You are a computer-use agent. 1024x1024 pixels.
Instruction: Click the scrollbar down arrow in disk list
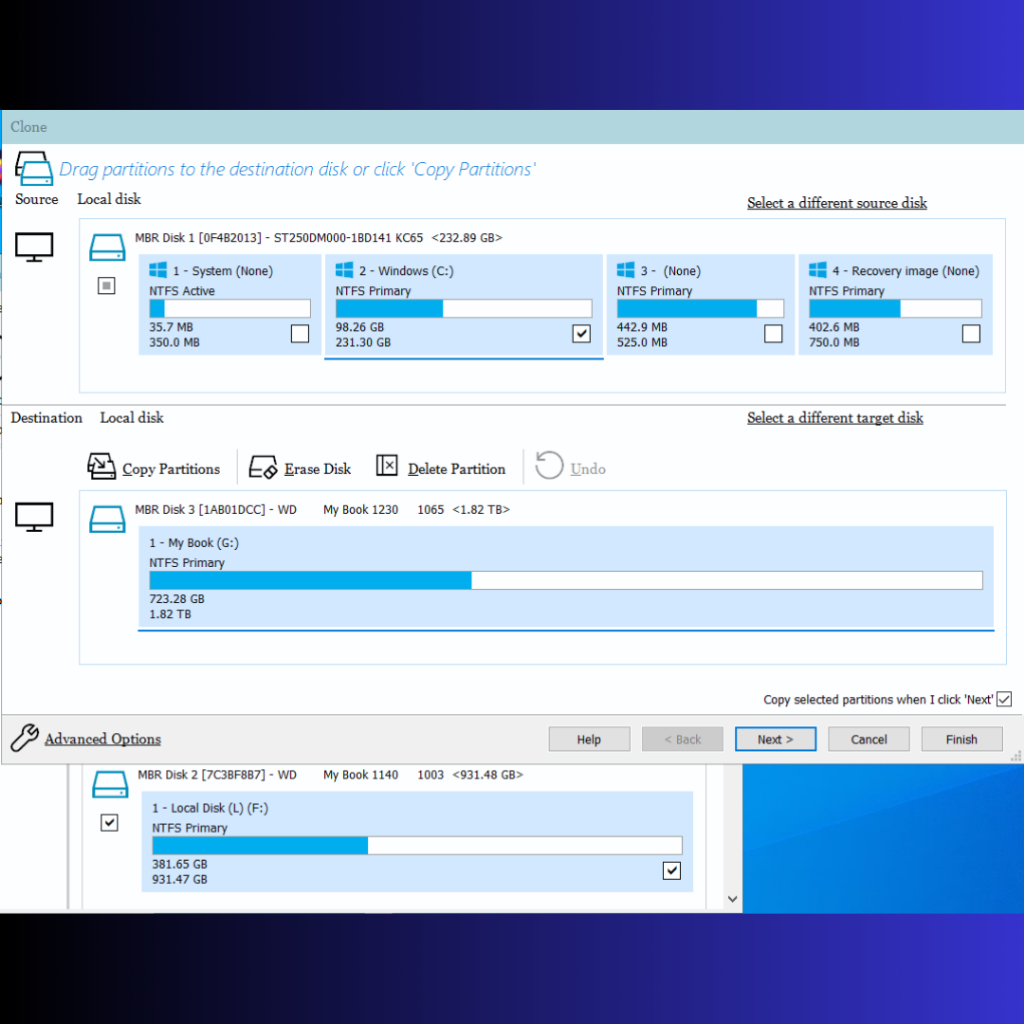[x=732, y=899]
